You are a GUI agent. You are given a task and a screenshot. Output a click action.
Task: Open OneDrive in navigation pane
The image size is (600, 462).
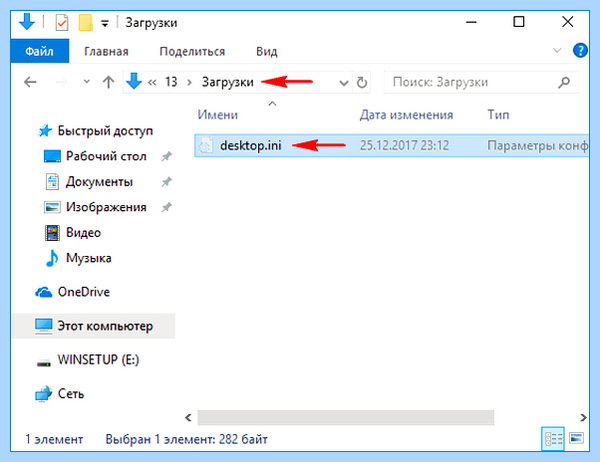click(83, 292)
